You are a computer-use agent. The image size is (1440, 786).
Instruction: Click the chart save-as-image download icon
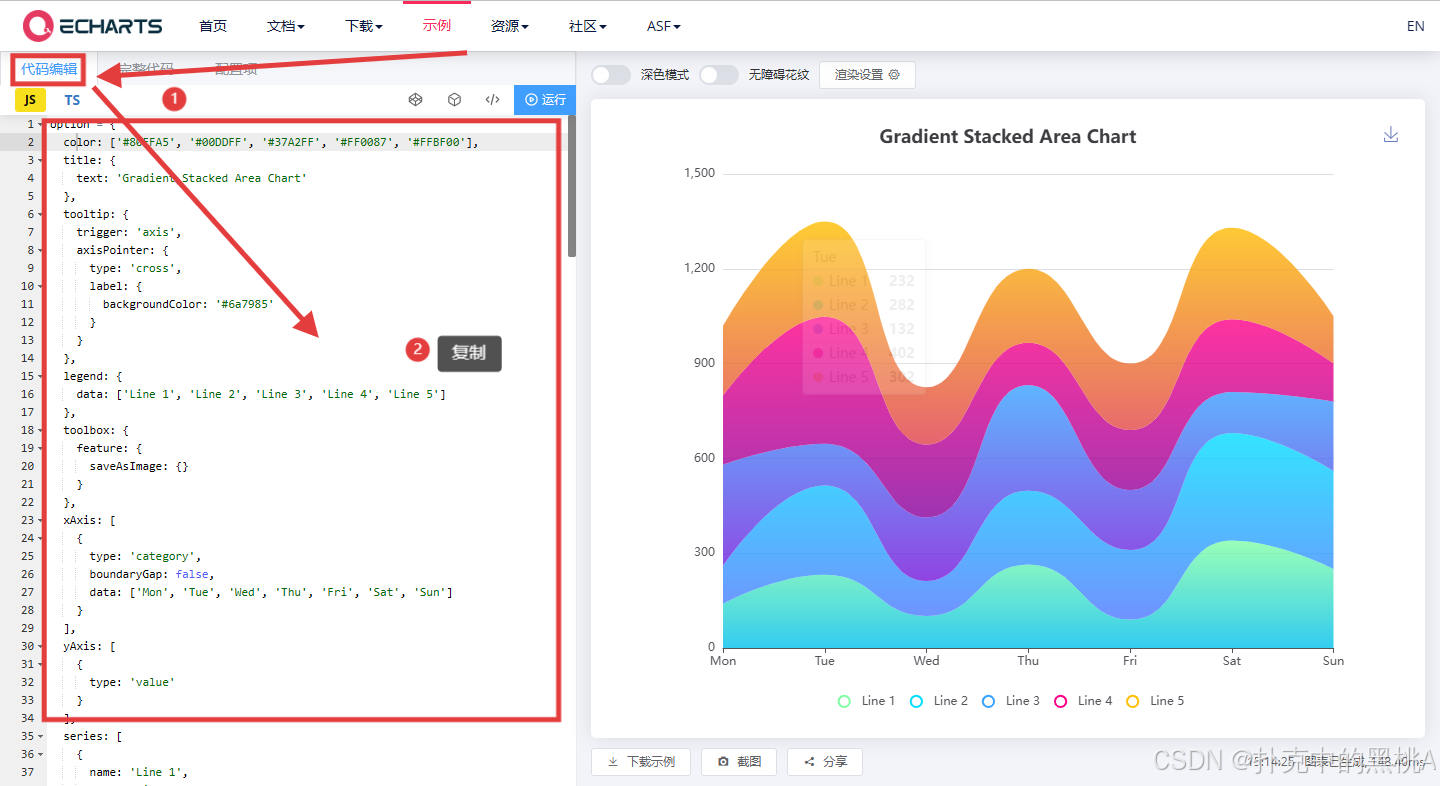pyautogui.click(x=1390, y=135)
